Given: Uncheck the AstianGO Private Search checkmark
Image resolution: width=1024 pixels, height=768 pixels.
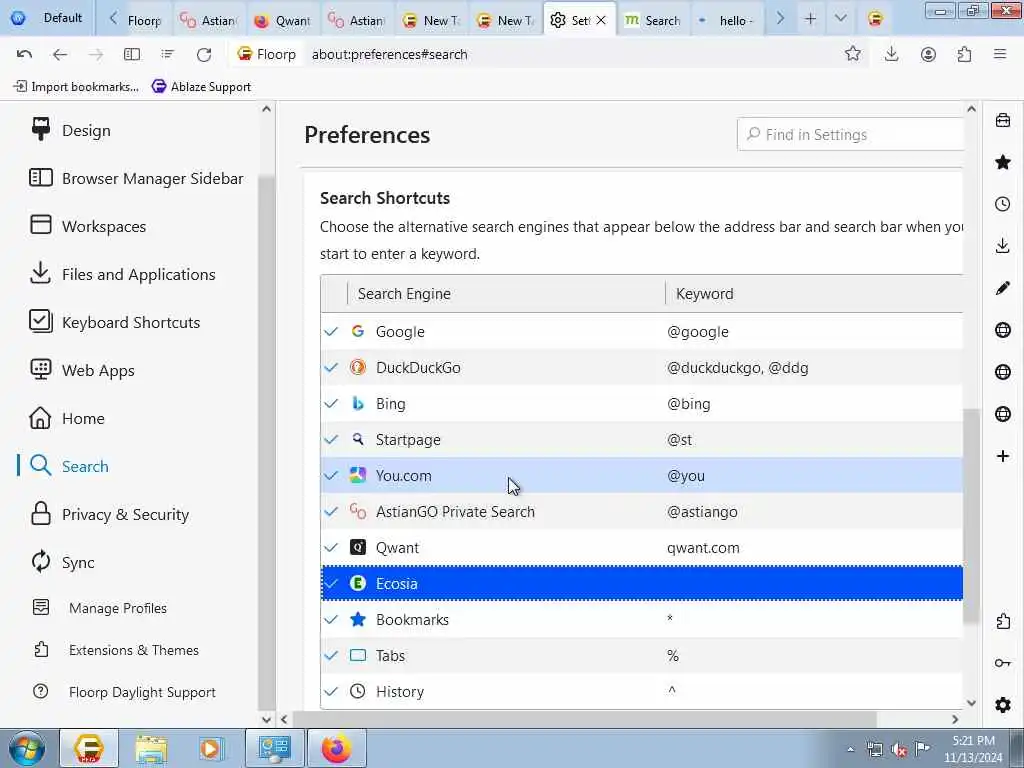Looking at the screenshot, I should click(331, 511).
